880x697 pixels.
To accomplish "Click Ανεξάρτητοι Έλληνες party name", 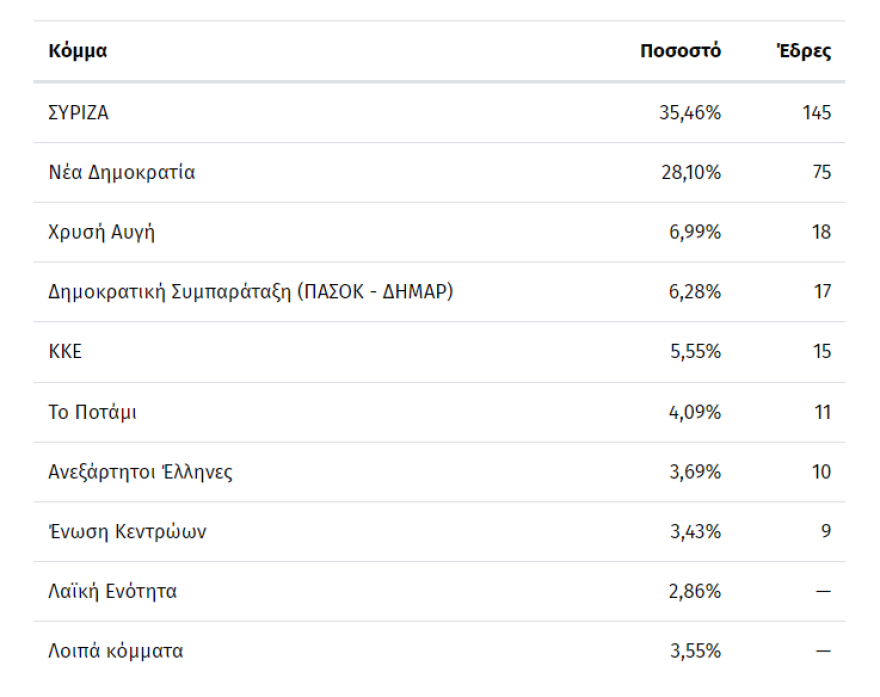I will (x=141, y=472).
